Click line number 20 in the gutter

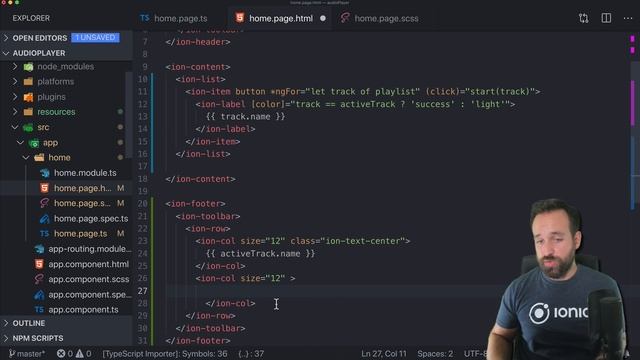142,203
